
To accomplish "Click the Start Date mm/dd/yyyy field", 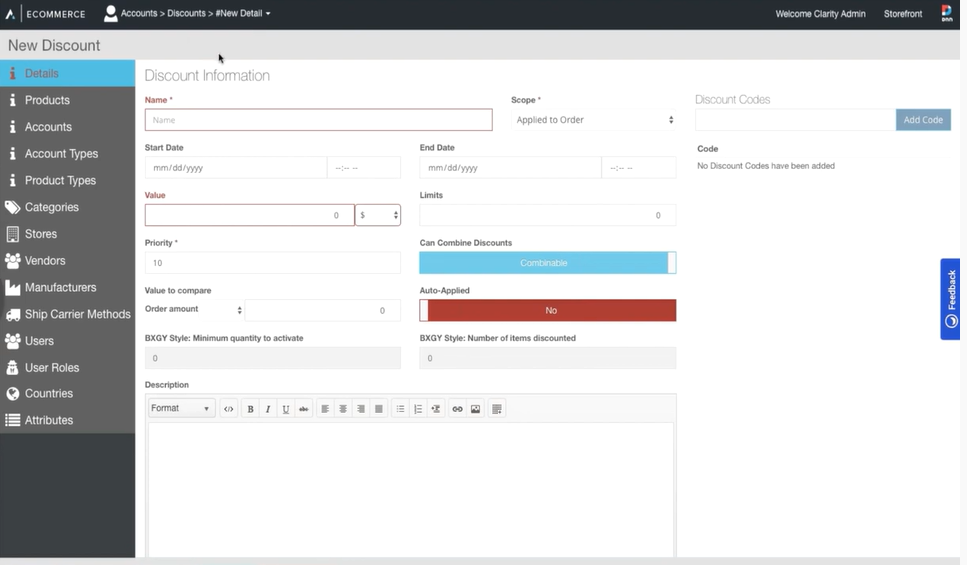I will (x=236, y=168).
